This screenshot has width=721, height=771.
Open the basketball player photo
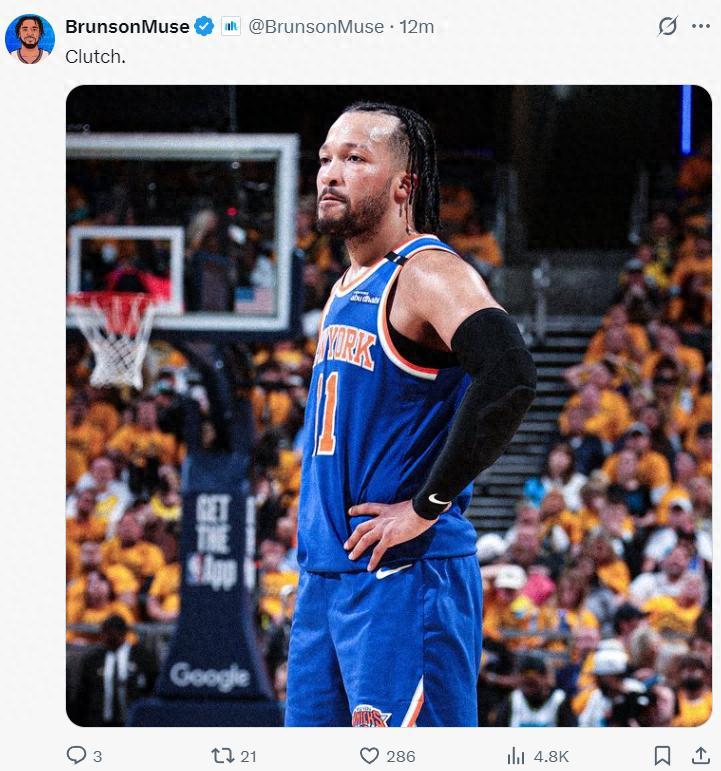pos(388,405)
